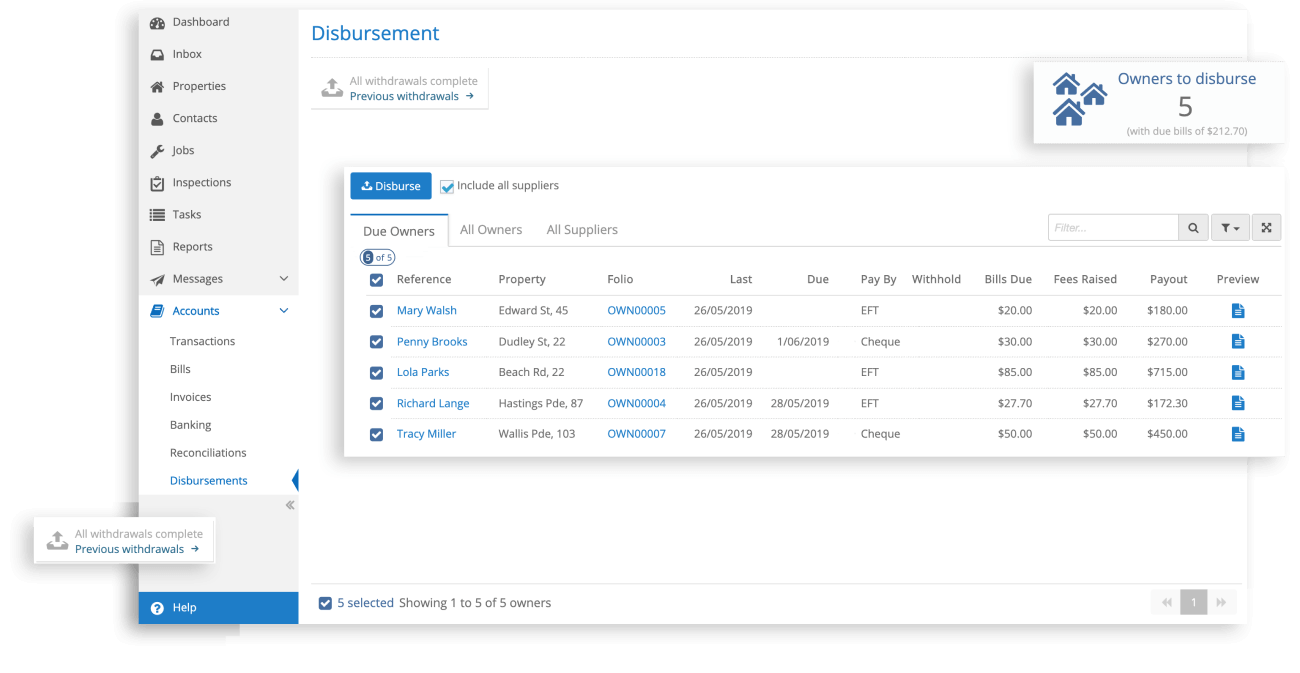Open preview document for Tracy Miller
This screenshot has width=1300, height=673.
click(1237, 434)
